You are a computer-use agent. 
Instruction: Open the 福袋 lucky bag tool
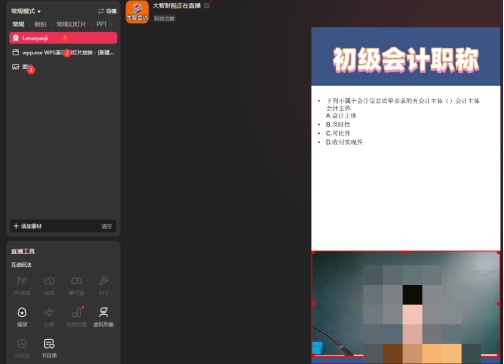click(x=22, y=317)
